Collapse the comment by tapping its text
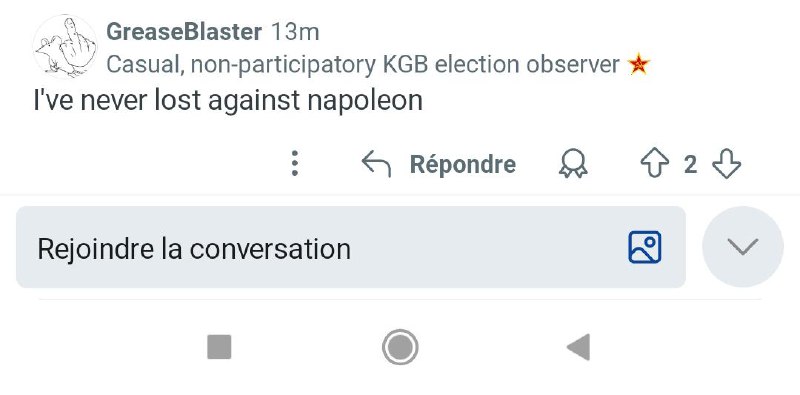This screenshot has height=395, width=800. tap(228, 101)
